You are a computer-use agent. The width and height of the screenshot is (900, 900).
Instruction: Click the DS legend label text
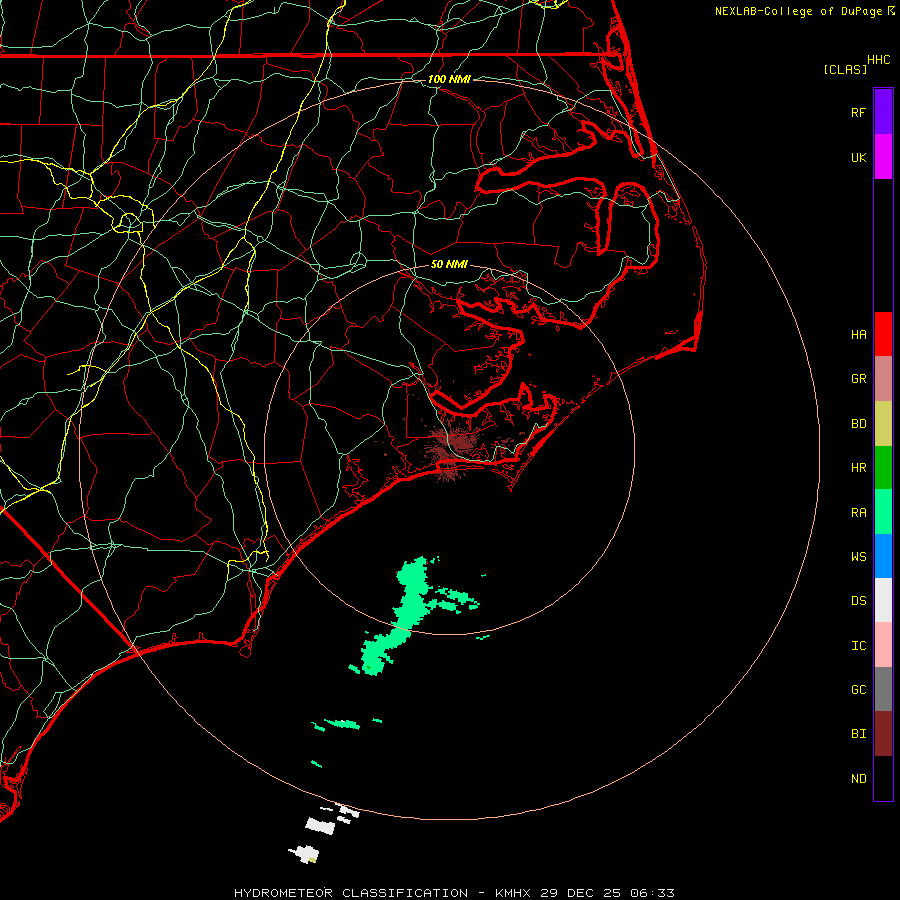click(858, 601)
